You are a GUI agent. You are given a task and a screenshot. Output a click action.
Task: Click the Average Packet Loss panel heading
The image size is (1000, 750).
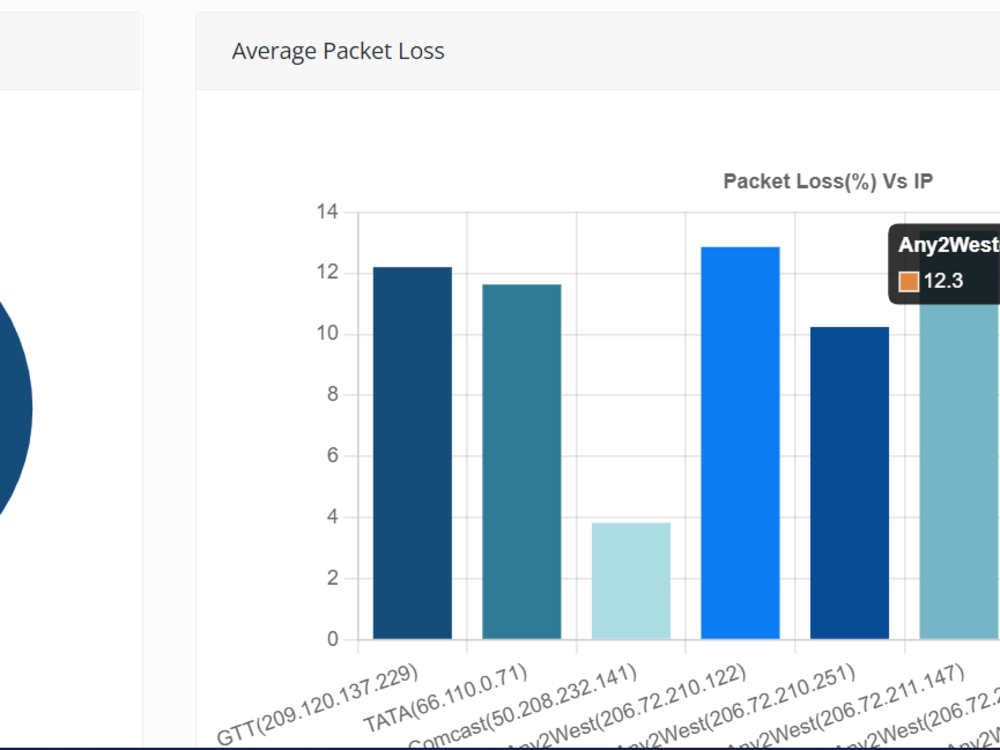tap(338, 51)
